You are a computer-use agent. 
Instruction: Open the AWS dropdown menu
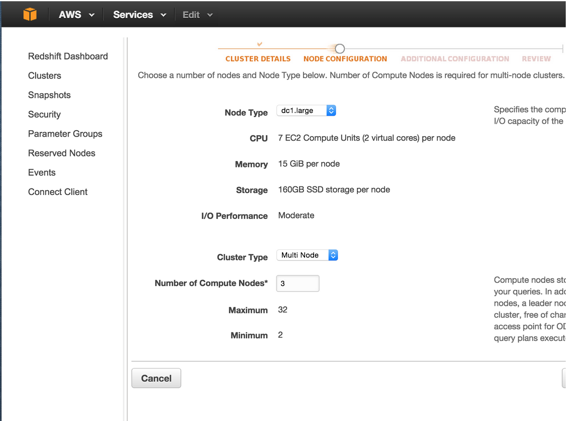(76, 15)
